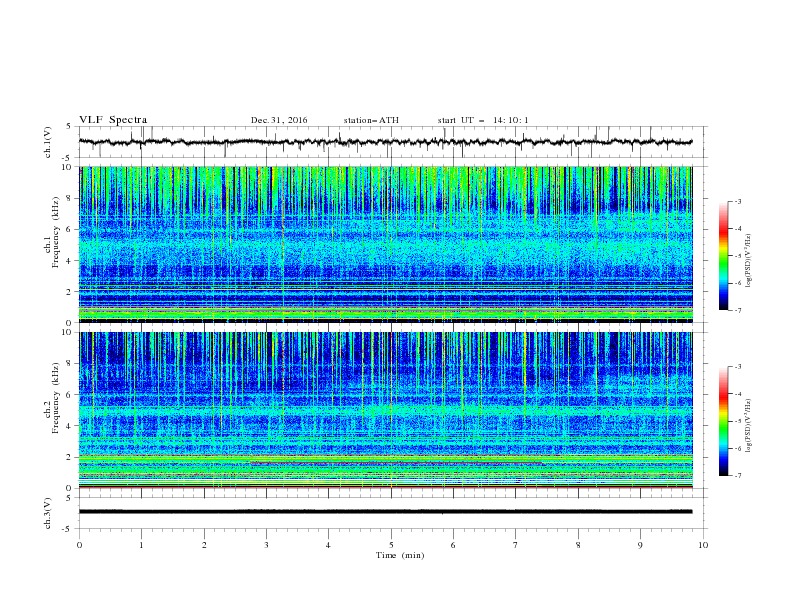792x612 pixels.
Task: Click time axis tick label "0"
Action: coord(79,545)
